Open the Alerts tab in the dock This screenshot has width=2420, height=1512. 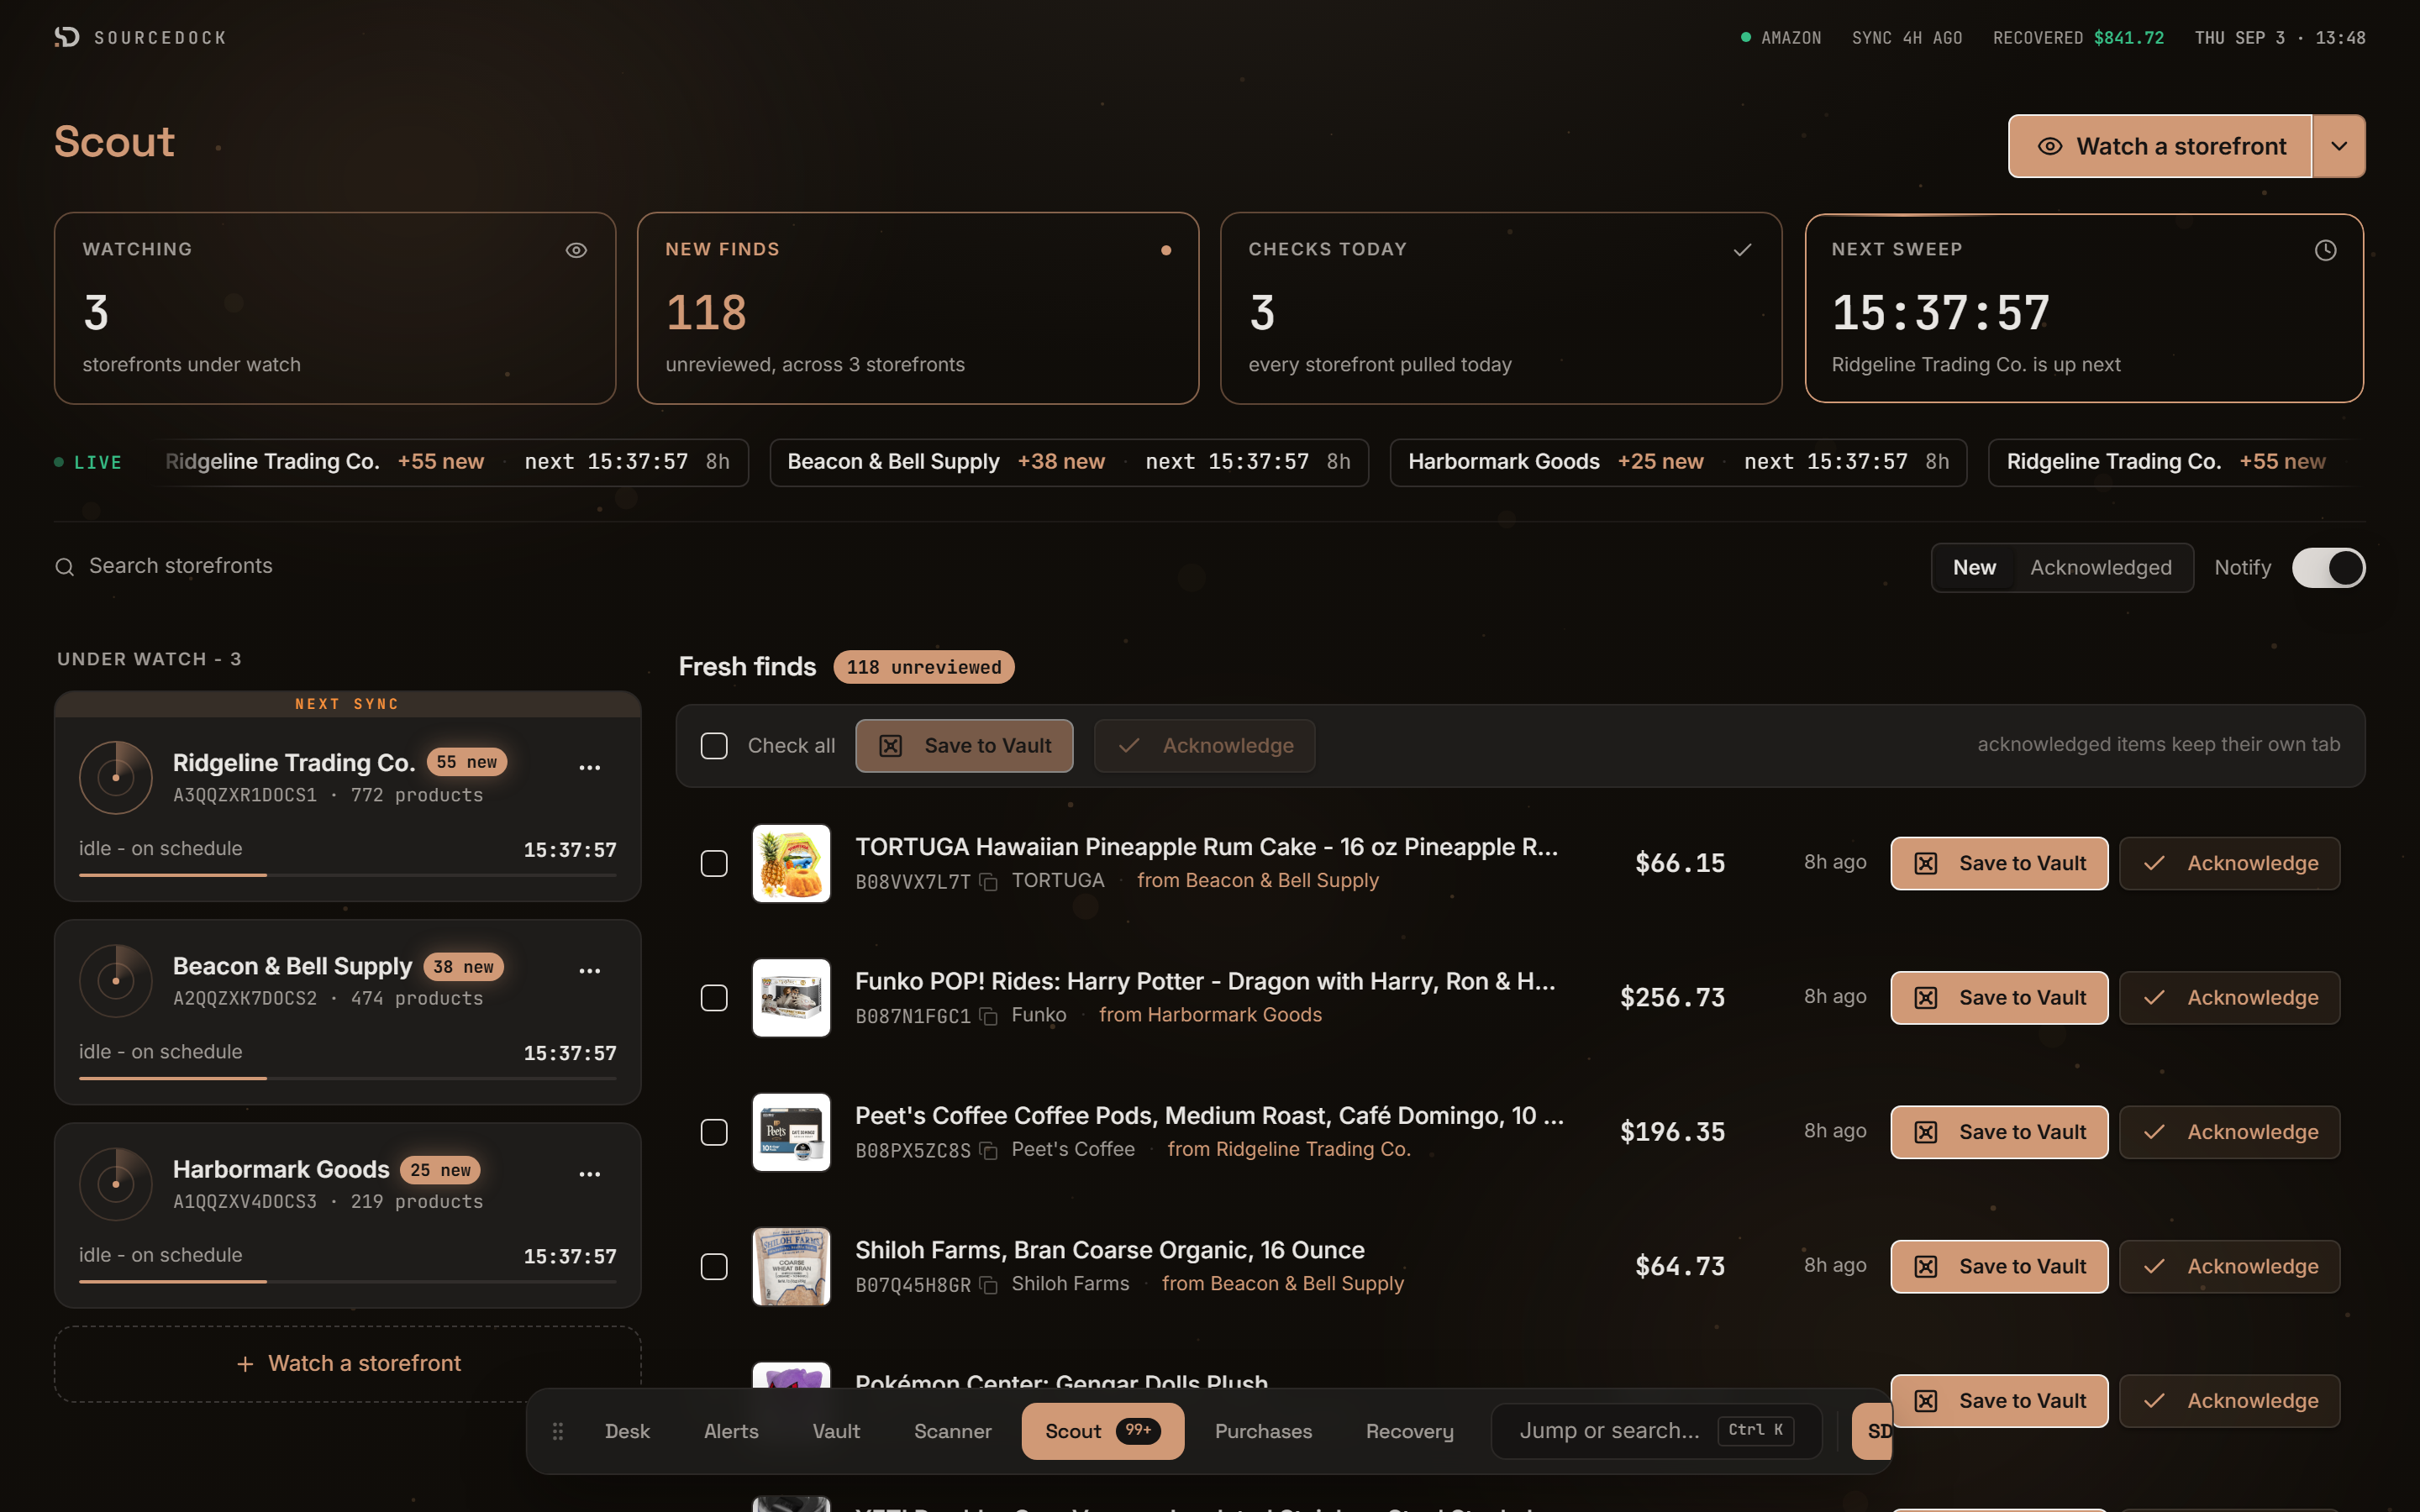[x=731, y=1431]
